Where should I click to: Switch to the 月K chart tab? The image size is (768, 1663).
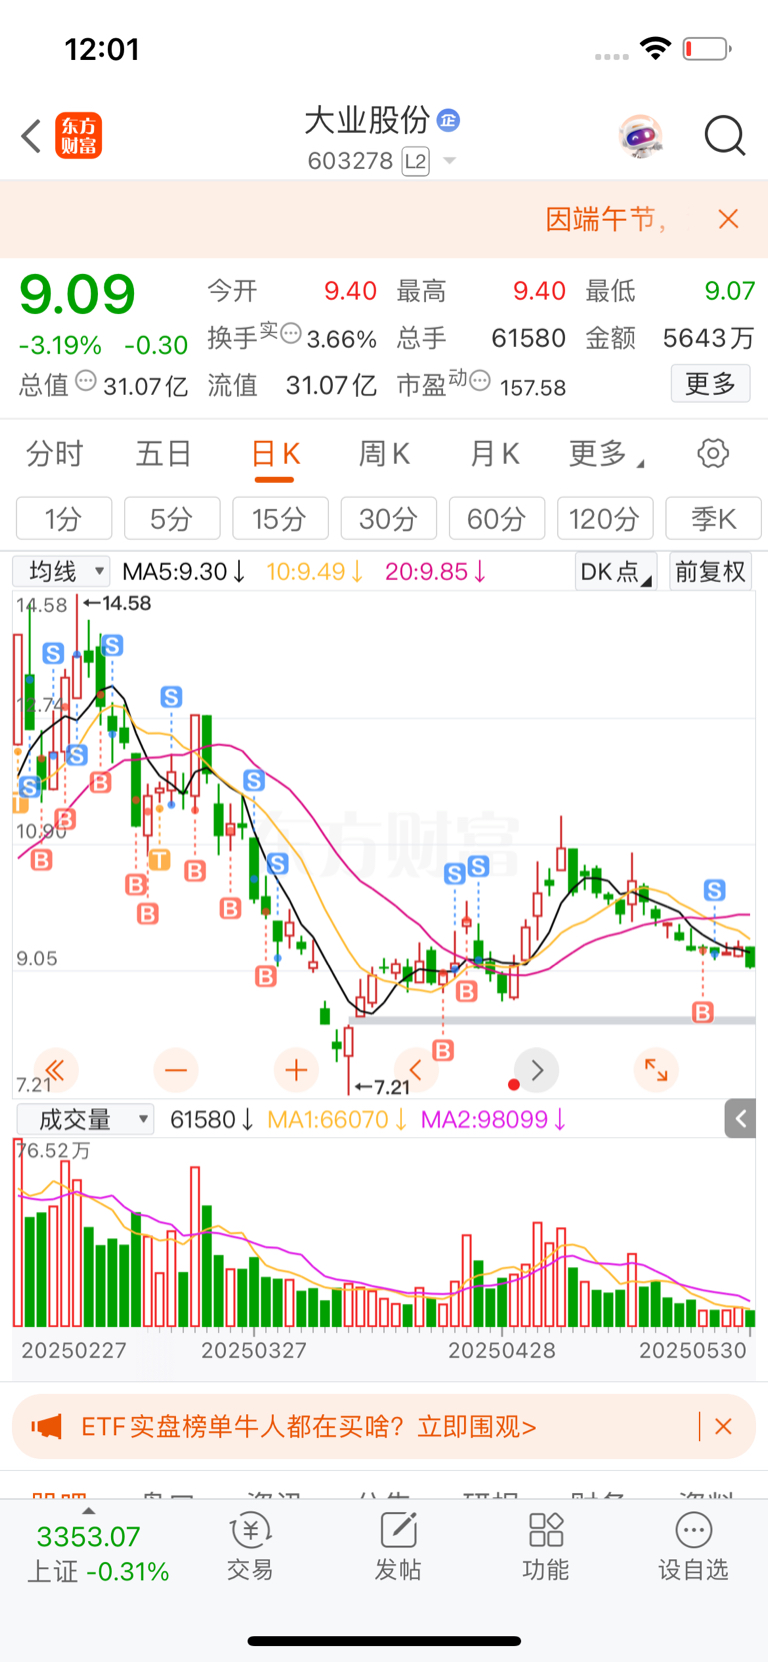pyautogui.click(x=494, y=454)
